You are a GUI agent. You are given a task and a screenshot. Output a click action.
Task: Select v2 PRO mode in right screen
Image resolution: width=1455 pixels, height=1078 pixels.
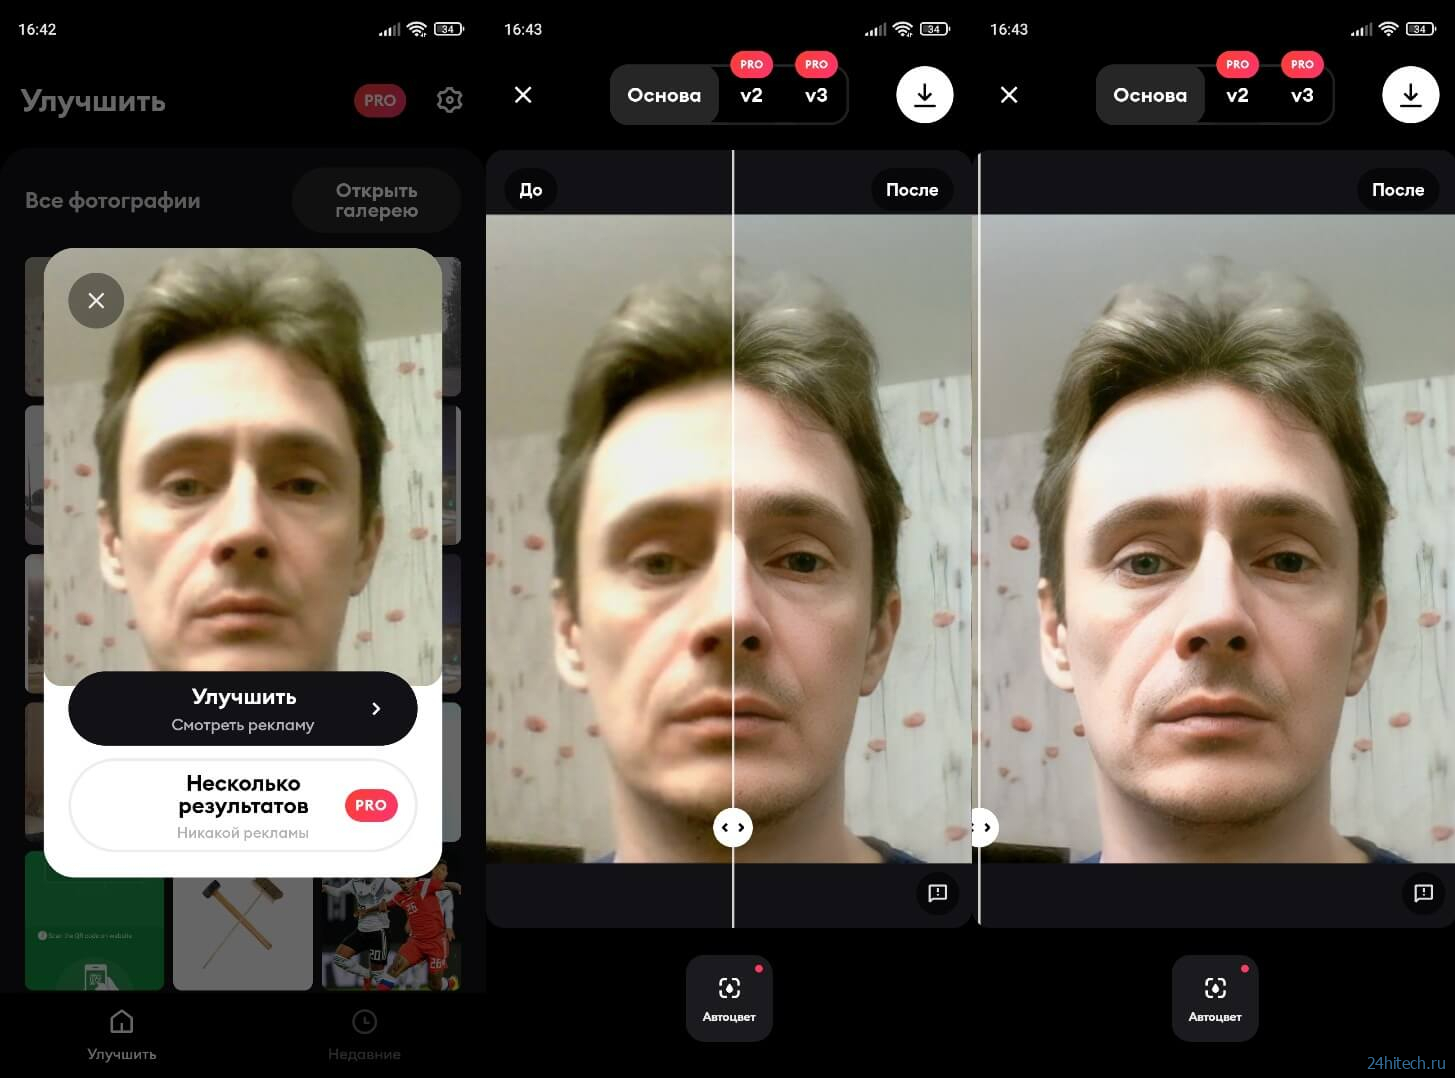(1237, 95)
